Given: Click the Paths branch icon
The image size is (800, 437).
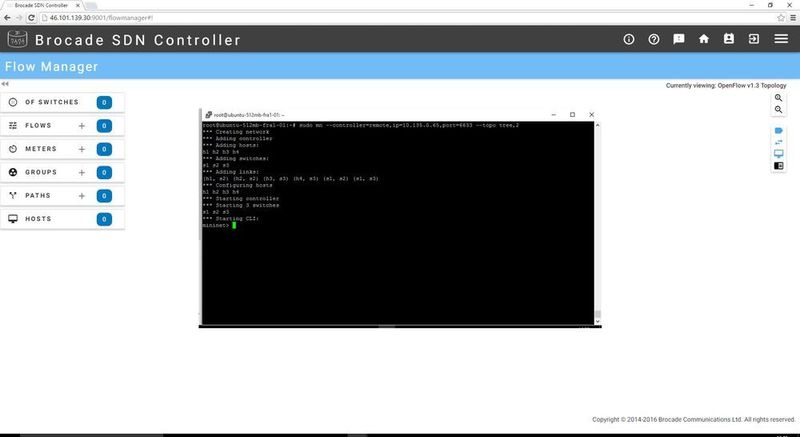Looking at the screenshot, I should (13, 195).
